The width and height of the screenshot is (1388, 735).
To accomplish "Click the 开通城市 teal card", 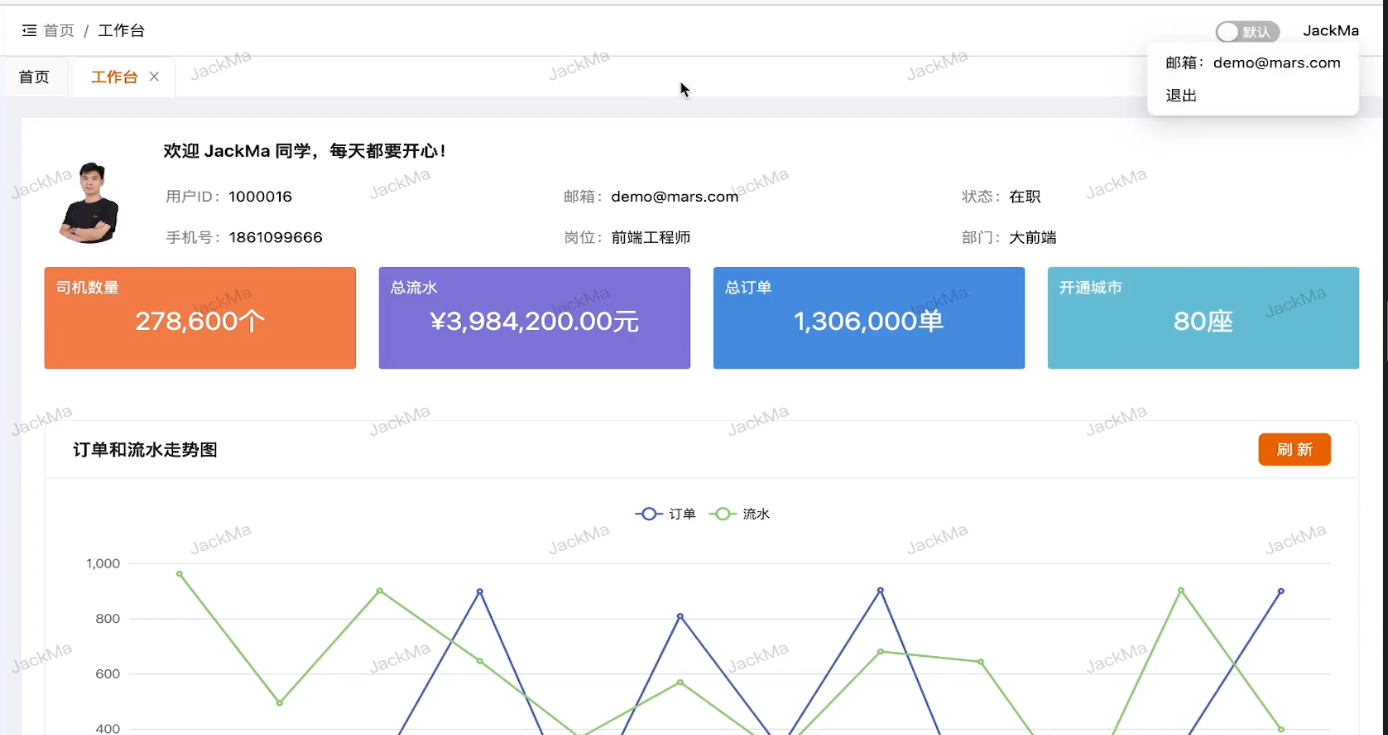I will click(x=1203, y=318).
